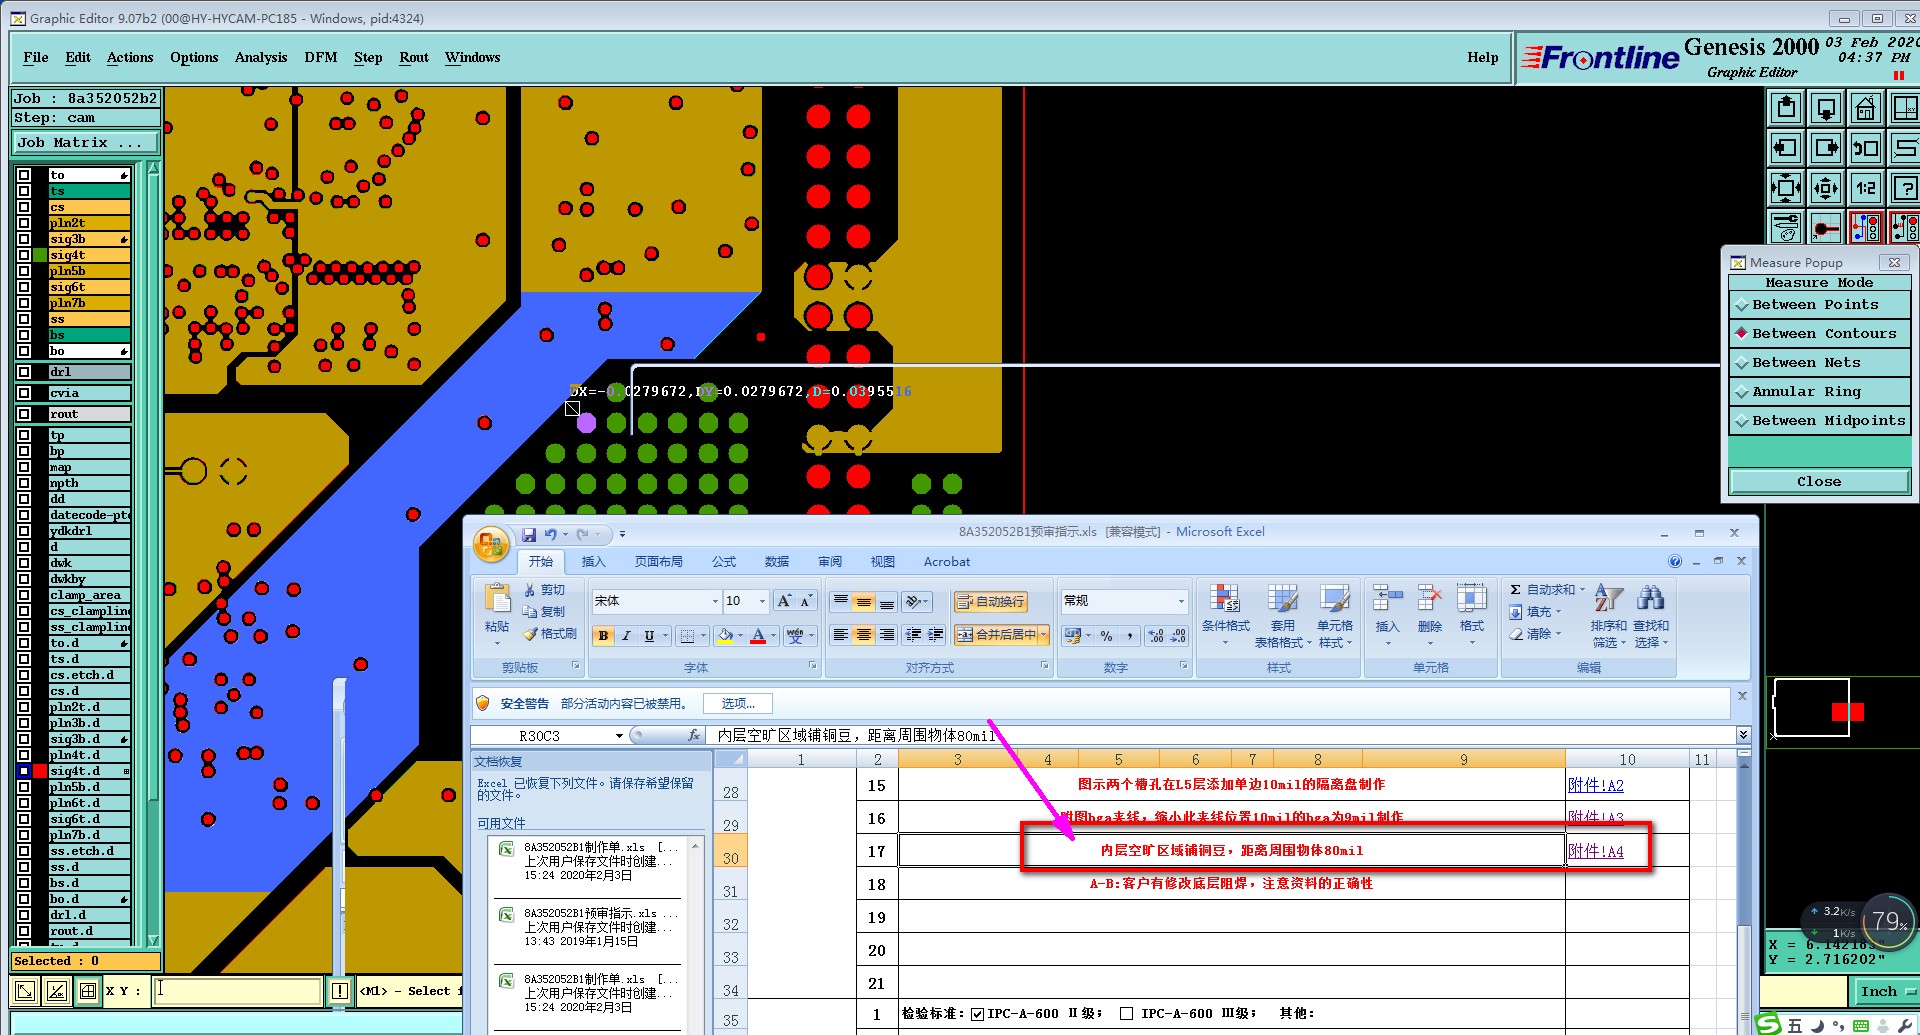The width and height of the screenshot is (1920, 1035).
Task: Click the Excel formula bar text
Action: pyautogui.click(x=856, y=736)
